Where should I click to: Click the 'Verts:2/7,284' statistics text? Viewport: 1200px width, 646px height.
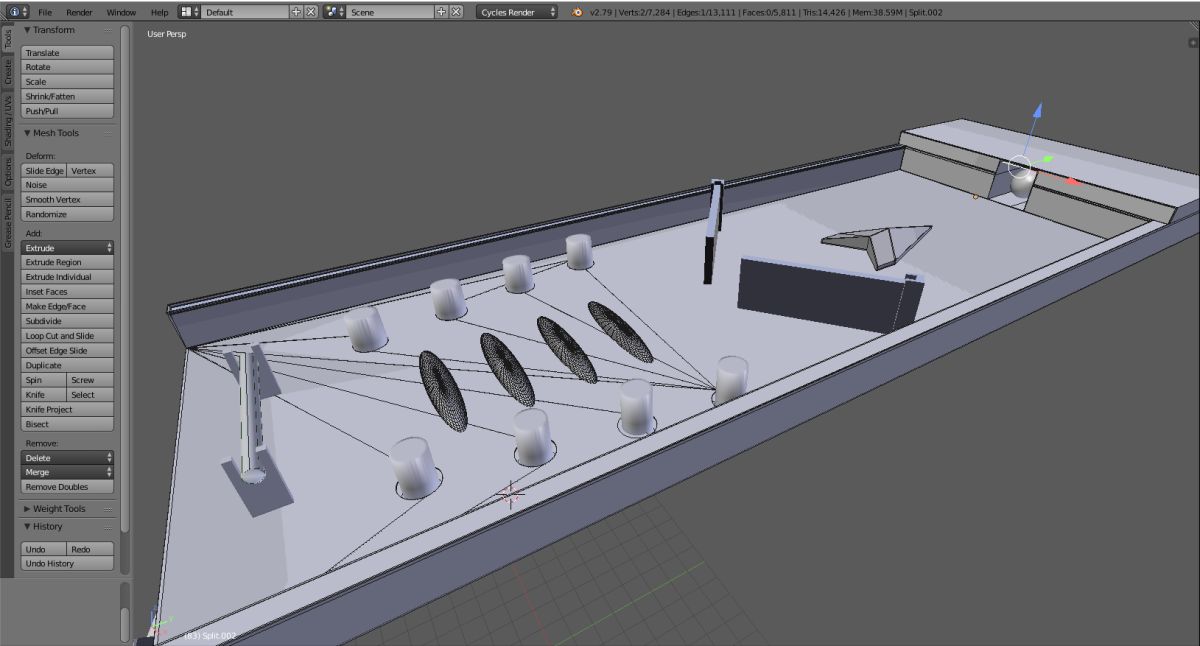(x=651, y=12)
